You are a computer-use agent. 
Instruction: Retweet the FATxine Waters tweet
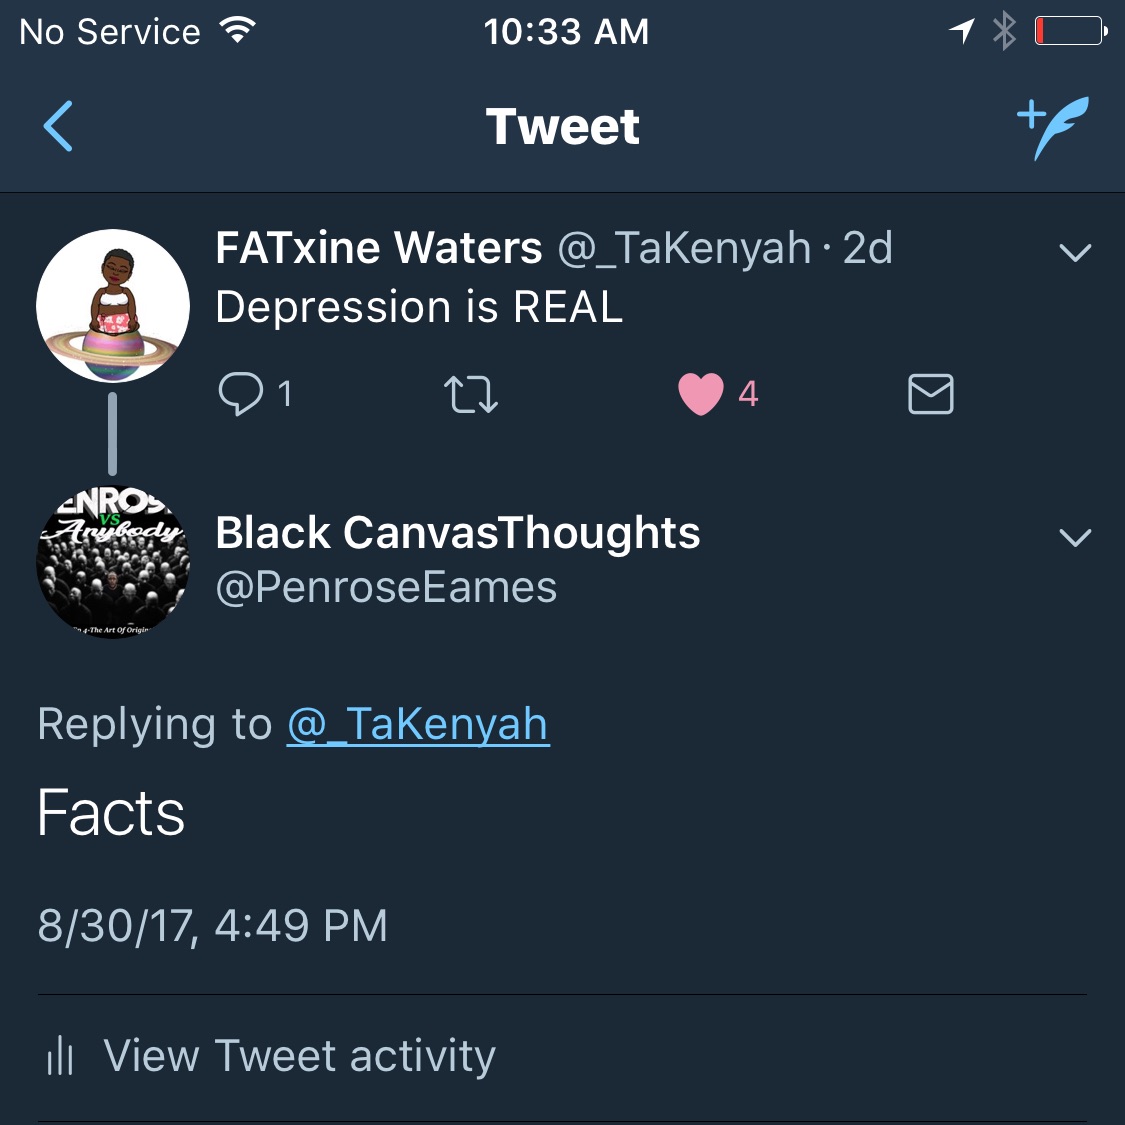click(470, 394)
